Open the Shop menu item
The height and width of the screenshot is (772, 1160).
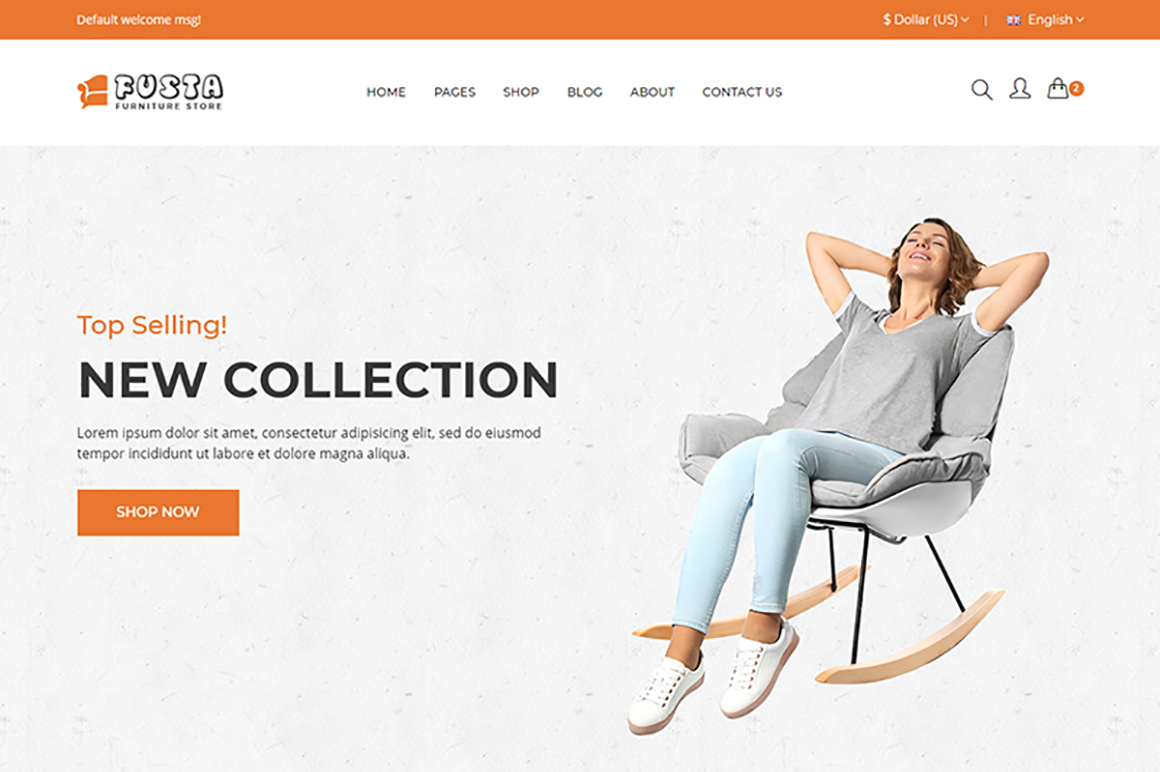tap(521, 92)
